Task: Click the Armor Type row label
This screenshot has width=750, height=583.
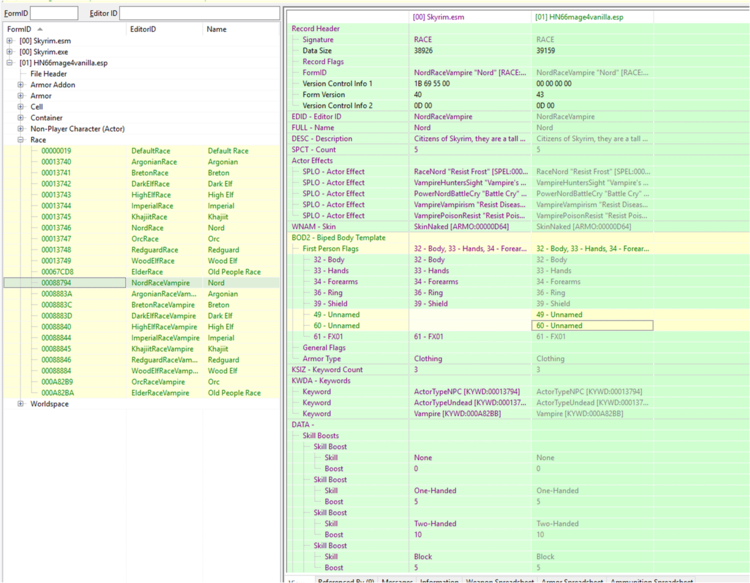Action: pos(321,359)
